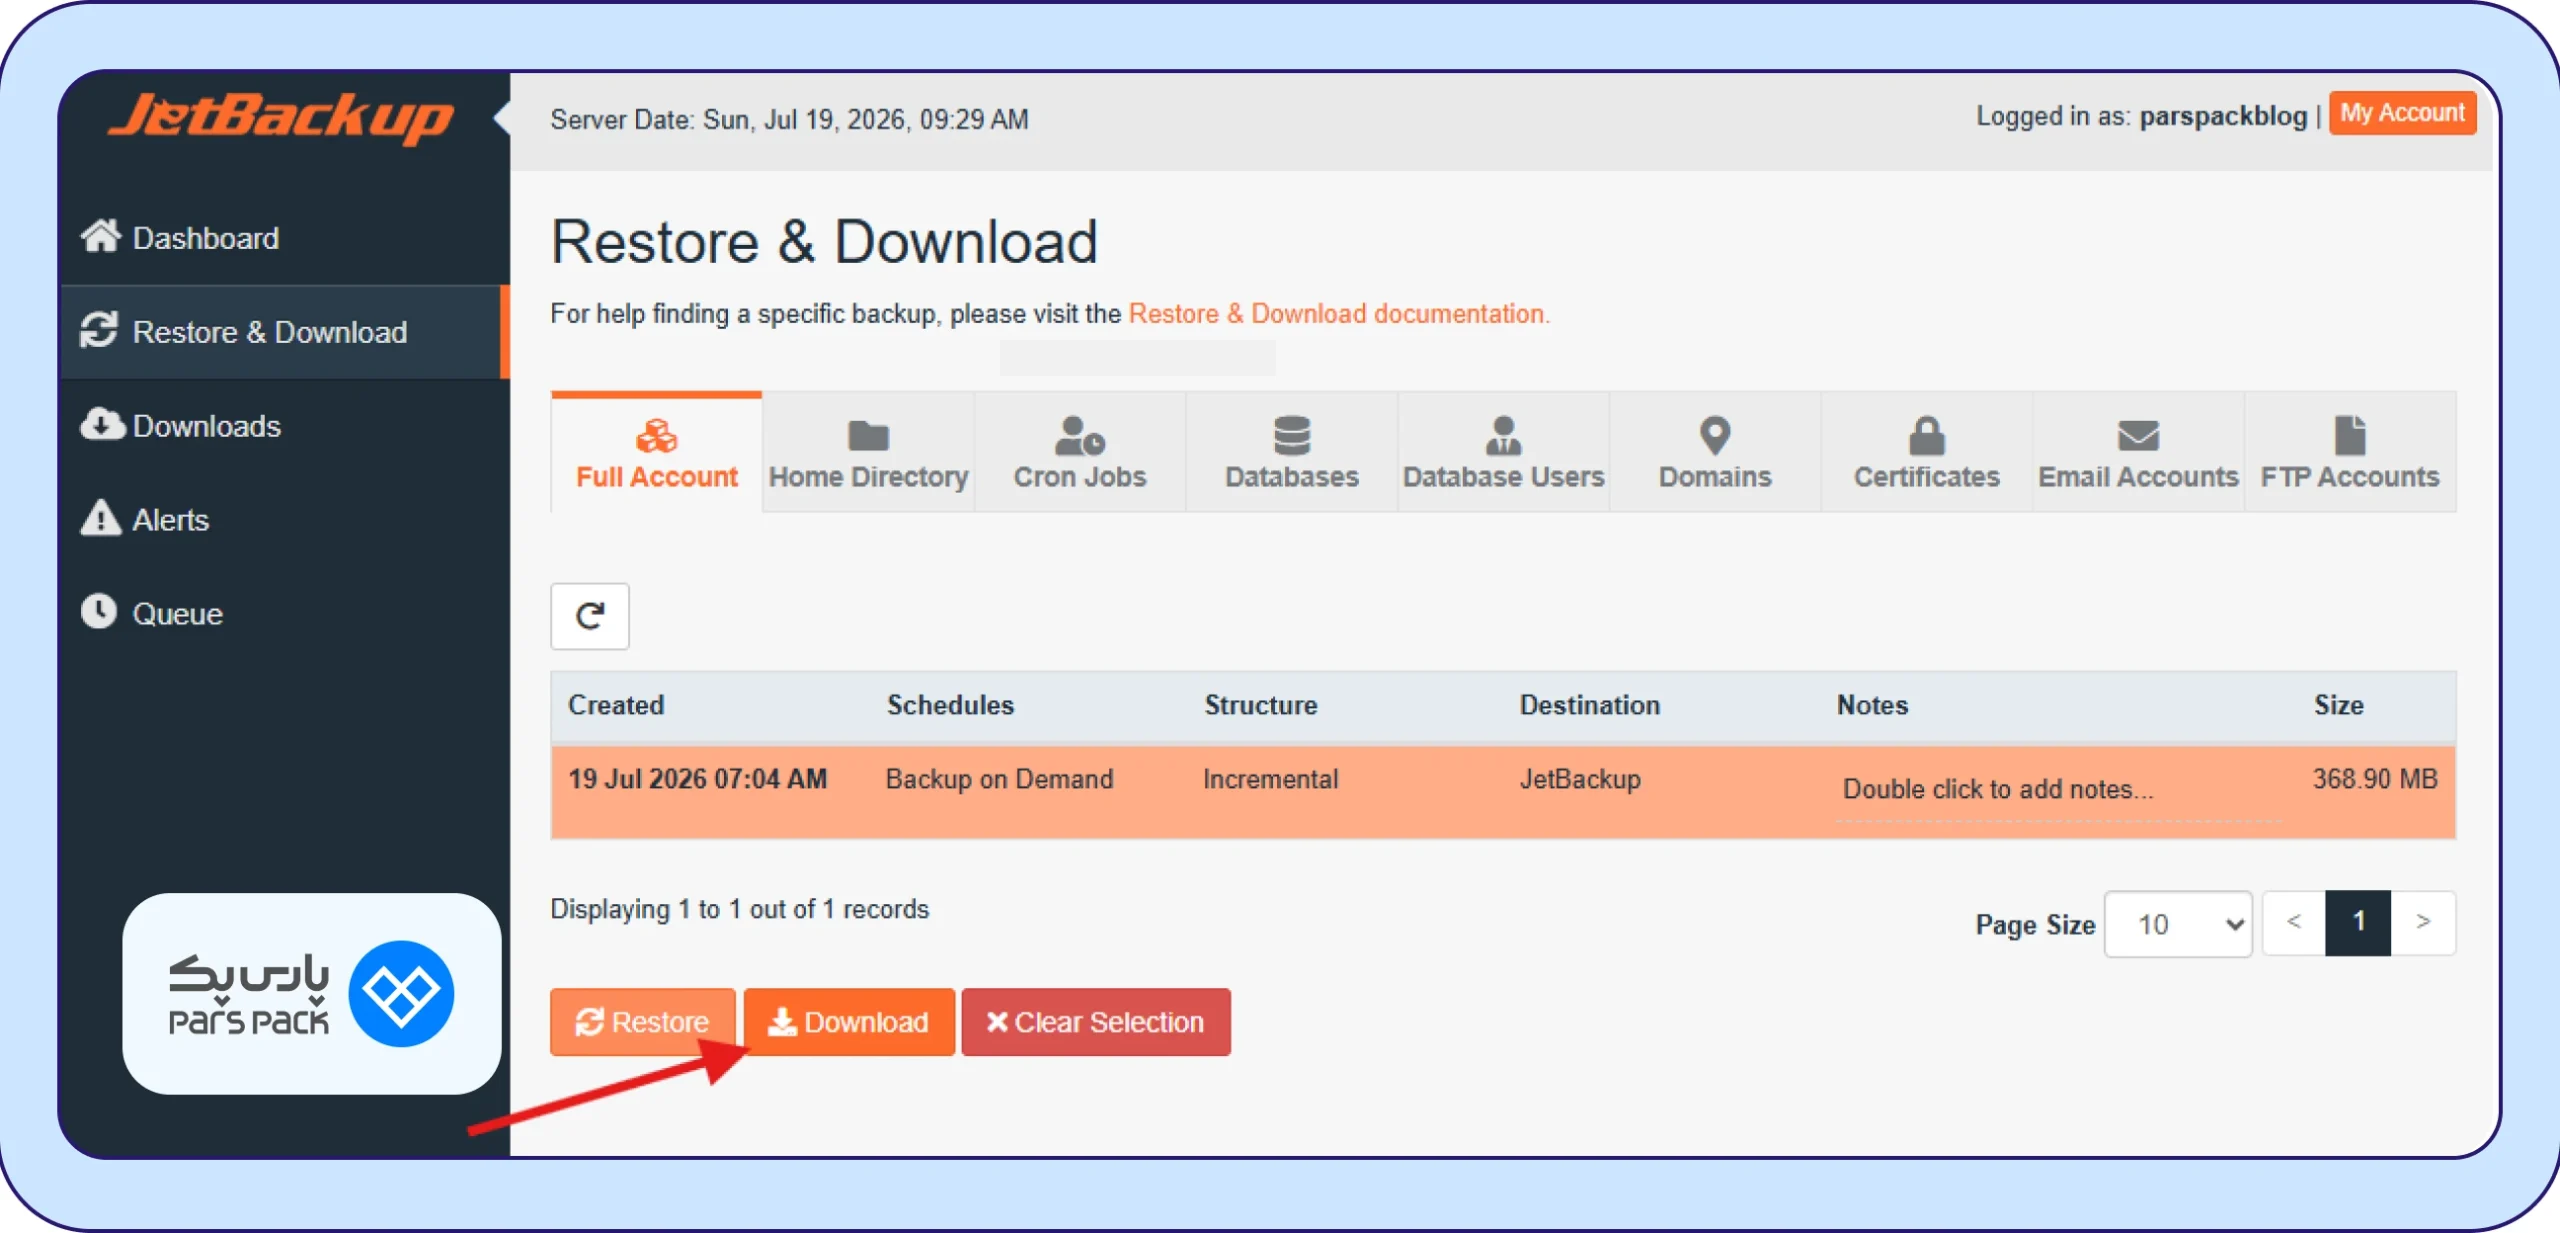This screenshot has width=2560, height=1233.
Task: Click the Download button
Action: pyautogui.click(x=849, y=1021)
